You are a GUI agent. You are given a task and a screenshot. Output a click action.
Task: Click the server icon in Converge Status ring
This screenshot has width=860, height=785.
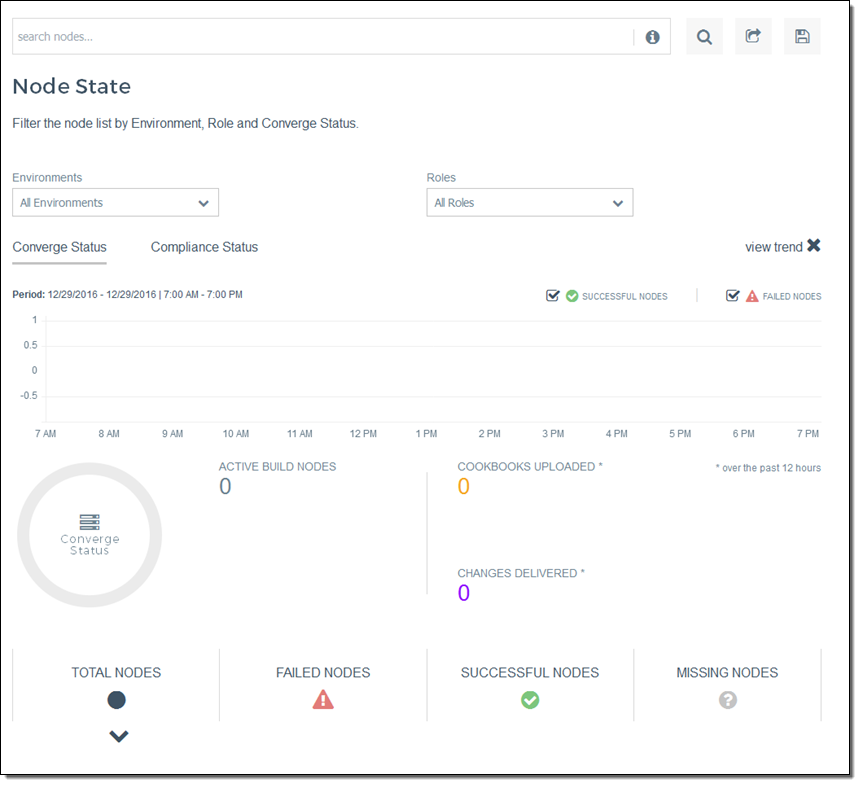point(89,522)
